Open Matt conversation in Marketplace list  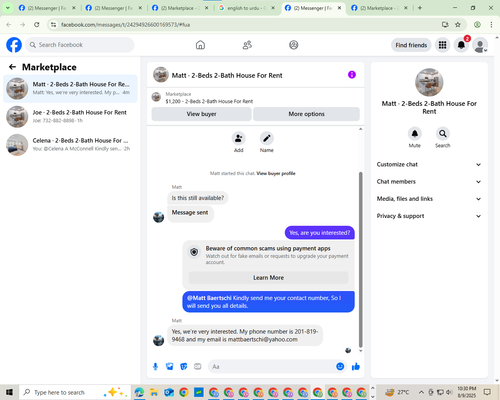[x=70, y=89]
